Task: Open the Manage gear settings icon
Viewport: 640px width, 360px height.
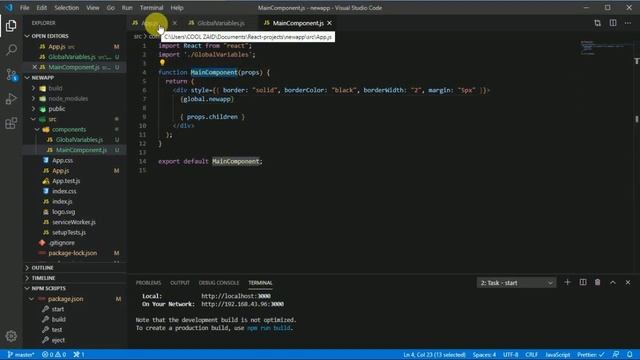Action: pos(11,336)
